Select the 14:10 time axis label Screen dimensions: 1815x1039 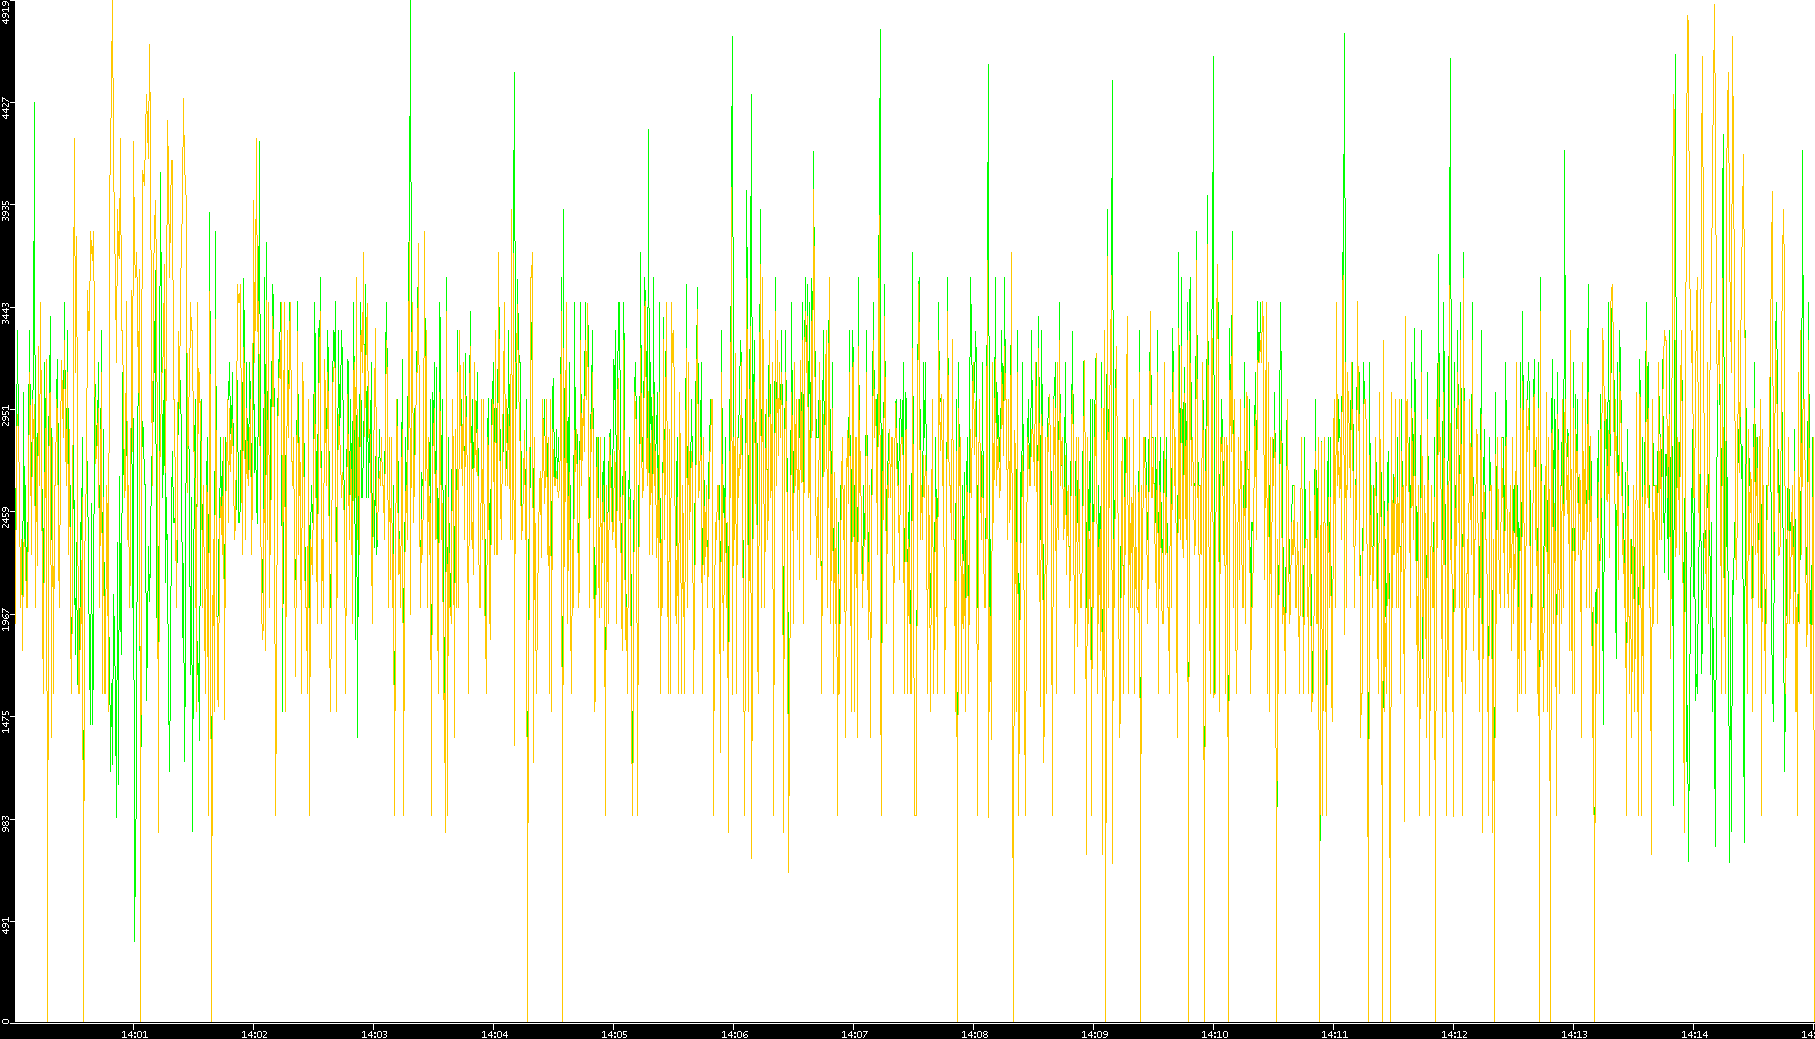[x=1214, y=1034]
